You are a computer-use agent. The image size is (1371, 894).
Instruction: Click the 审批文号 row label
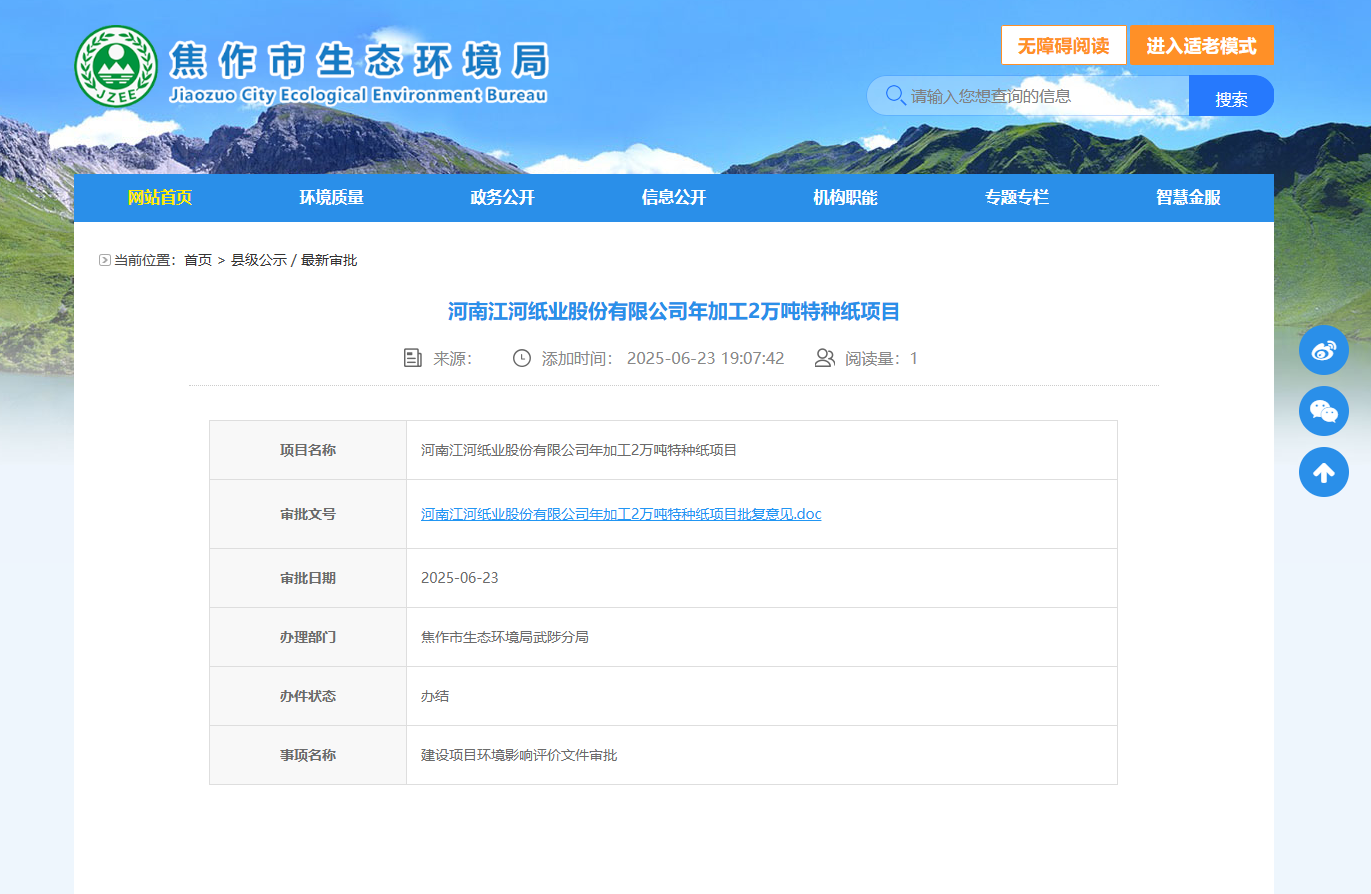coord(308,514)
